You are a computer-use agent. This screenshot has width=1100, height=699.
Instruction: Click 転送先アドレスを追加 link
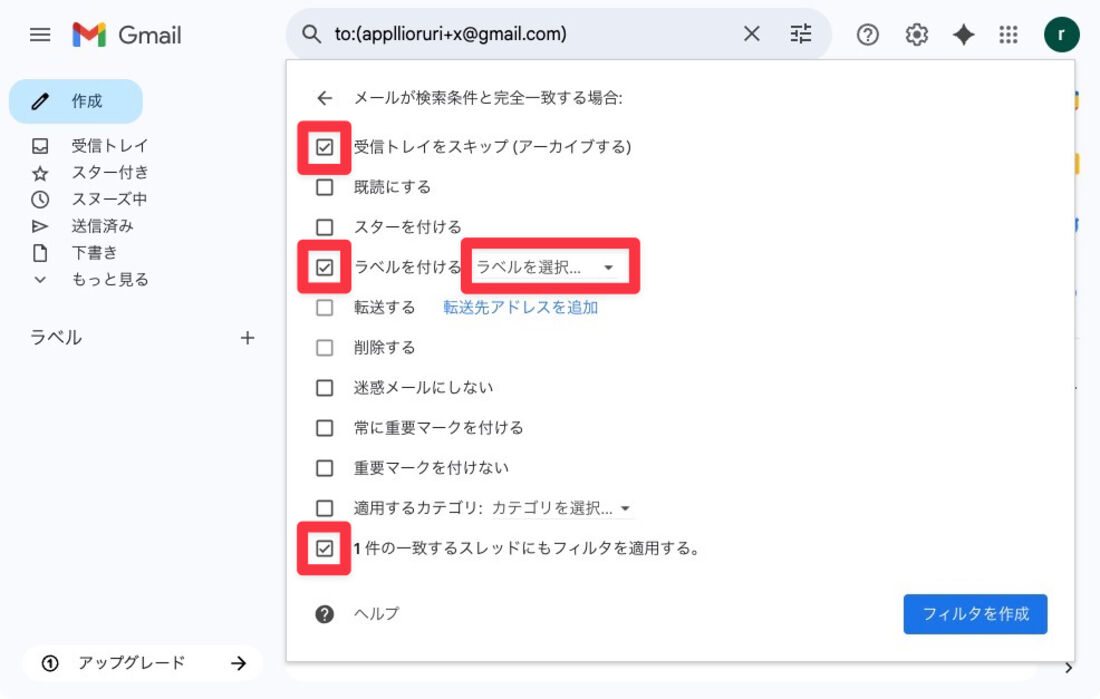tap(521, 307)
